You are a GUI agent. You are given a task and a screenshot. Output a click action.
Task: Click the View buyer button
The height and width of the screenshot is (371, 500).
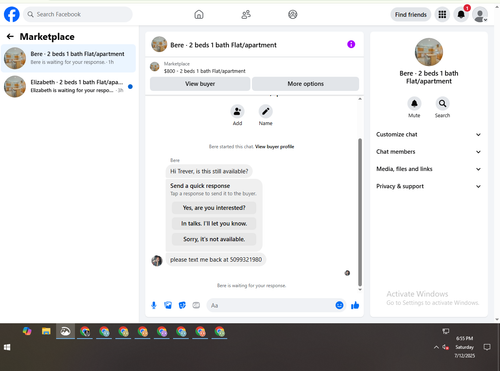tap(200, 84)
